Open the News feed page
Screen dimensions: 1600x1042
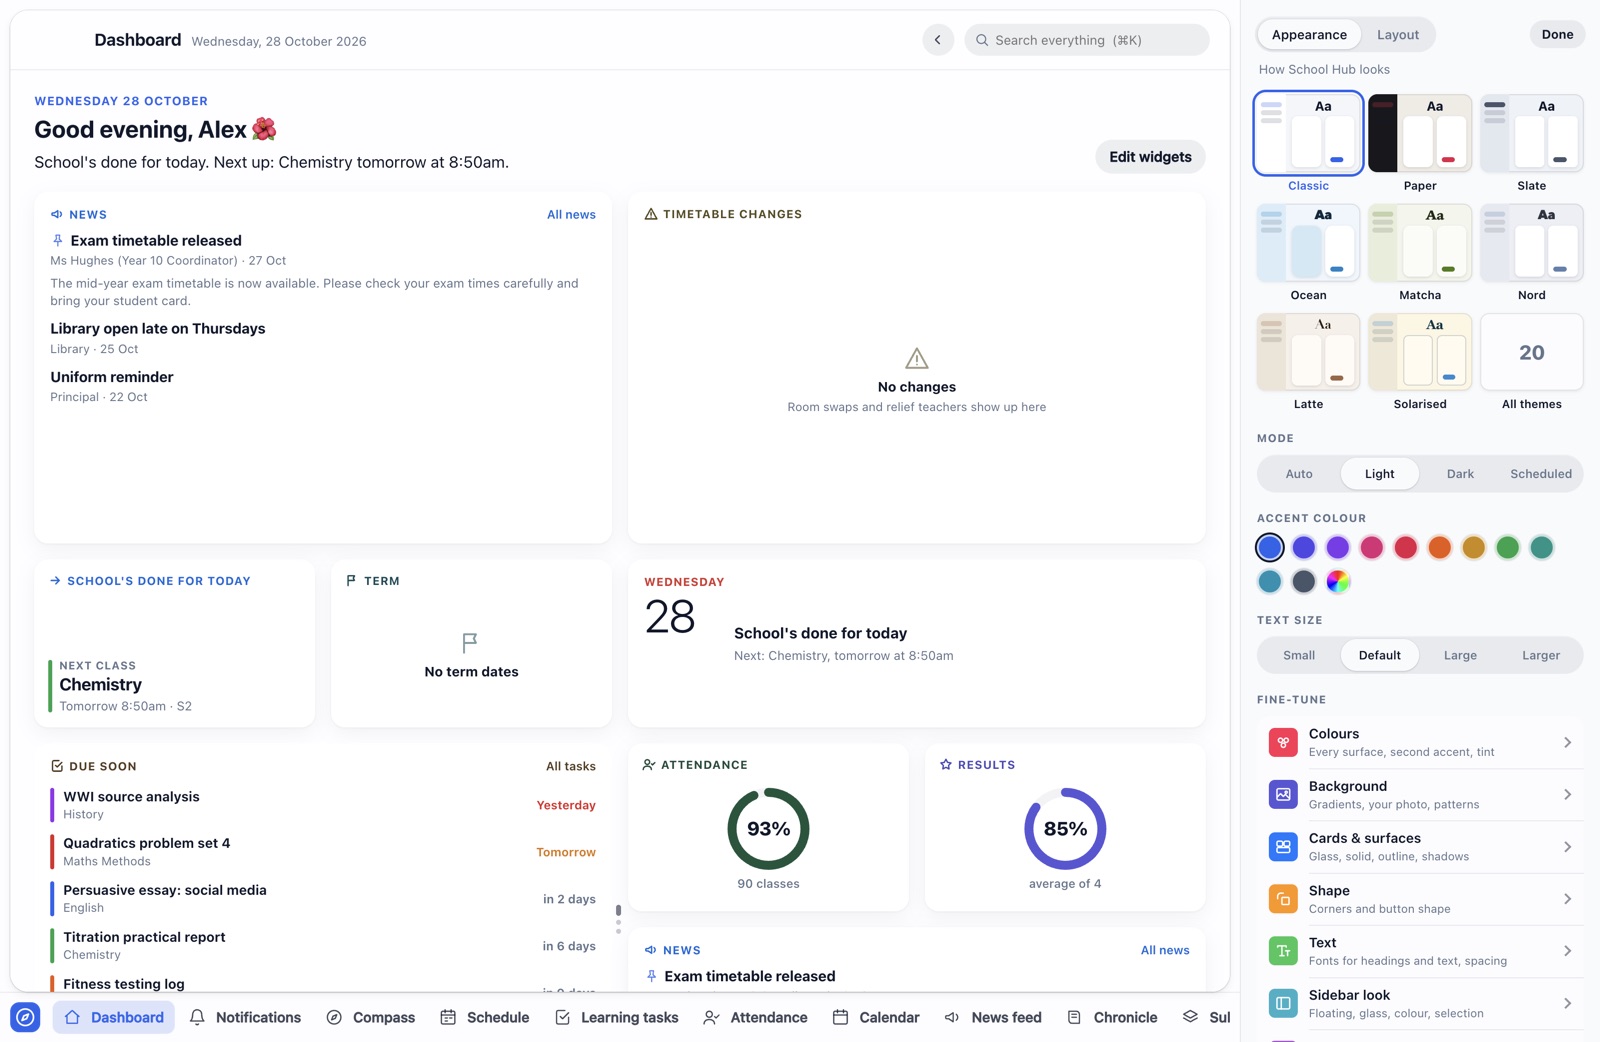point(993,1017)
